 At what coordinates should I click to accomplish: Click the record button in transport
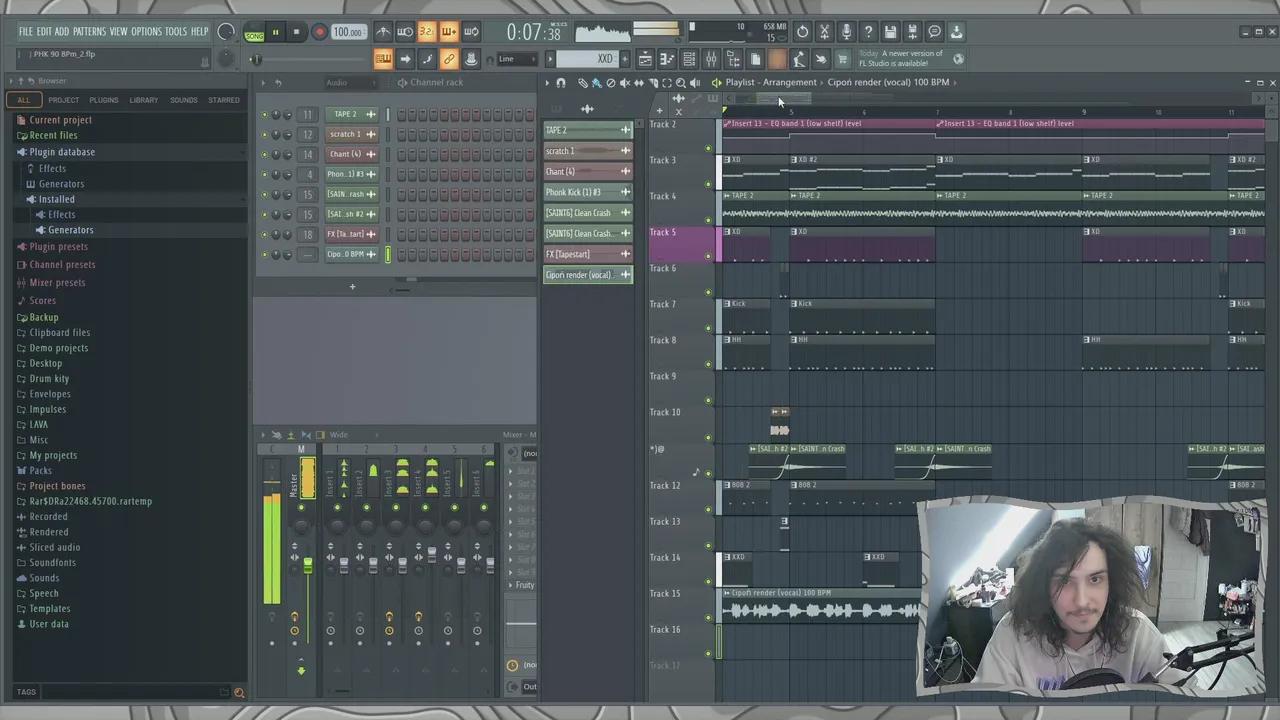(x=319, y=32)
